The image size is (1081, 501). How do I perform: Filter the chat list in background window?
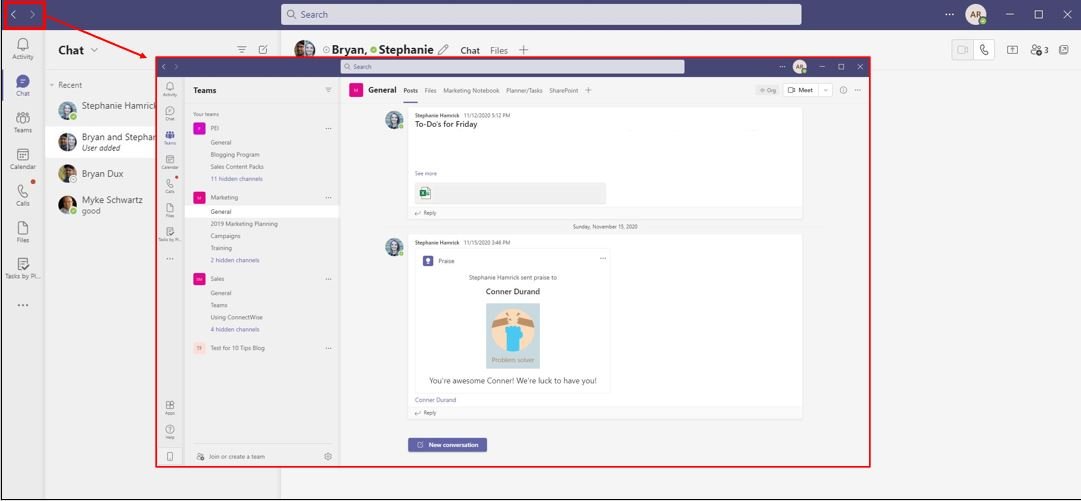[242, 50]
